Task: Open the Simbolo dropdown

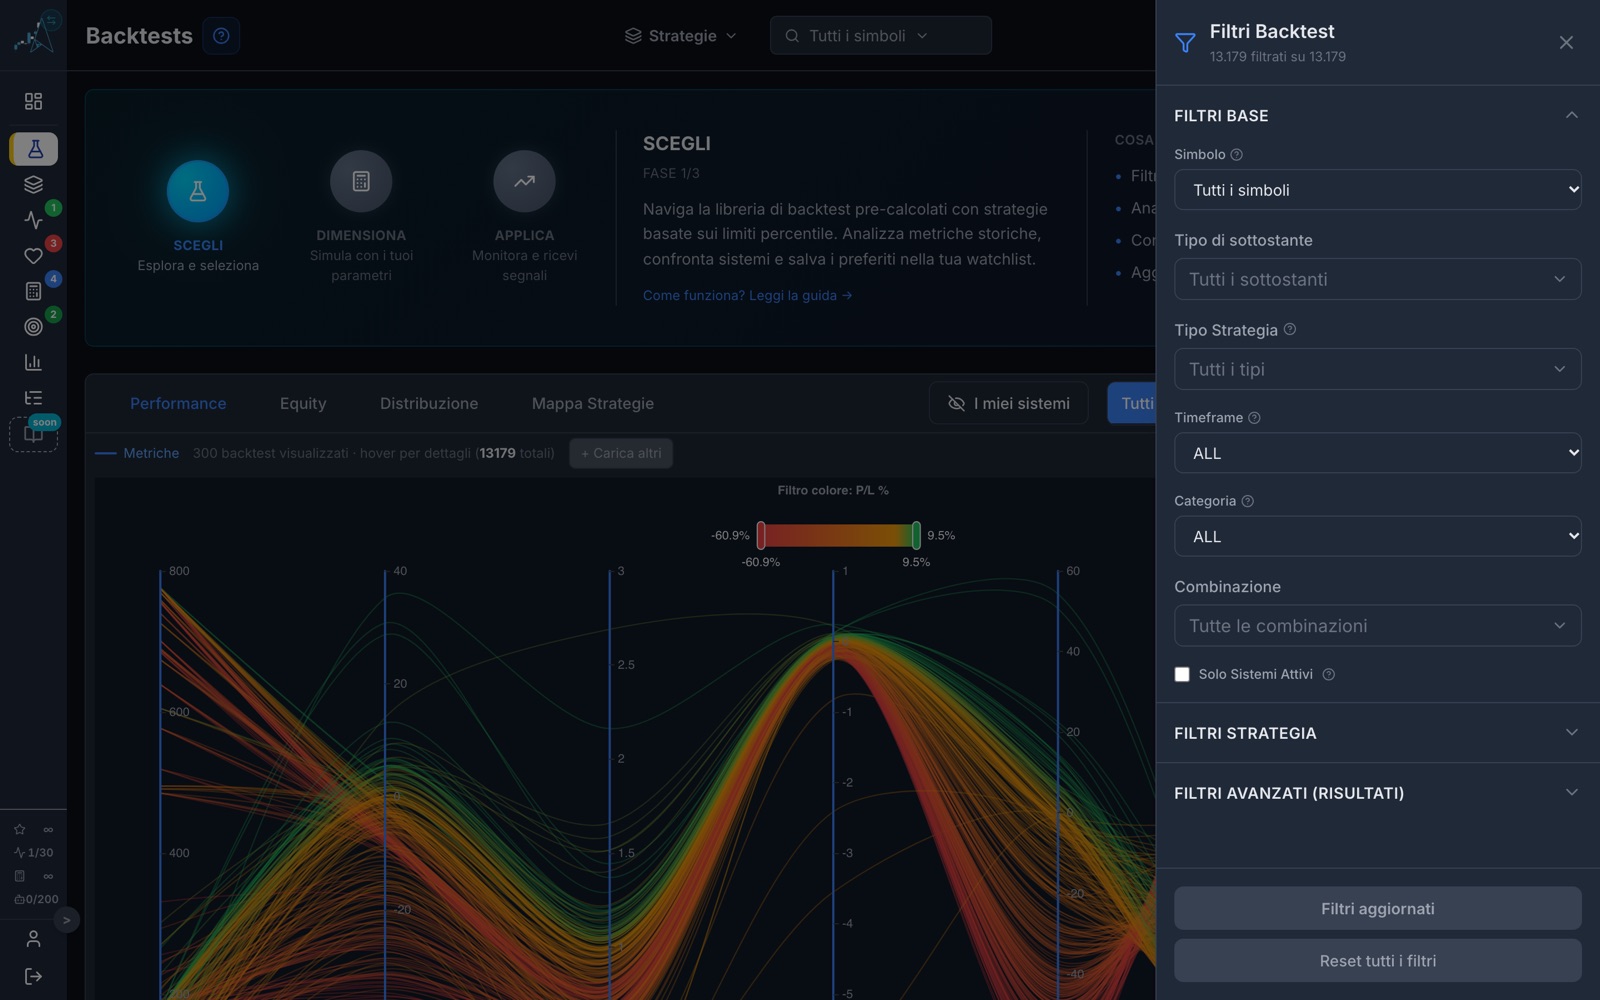Action: point(1377,190)
